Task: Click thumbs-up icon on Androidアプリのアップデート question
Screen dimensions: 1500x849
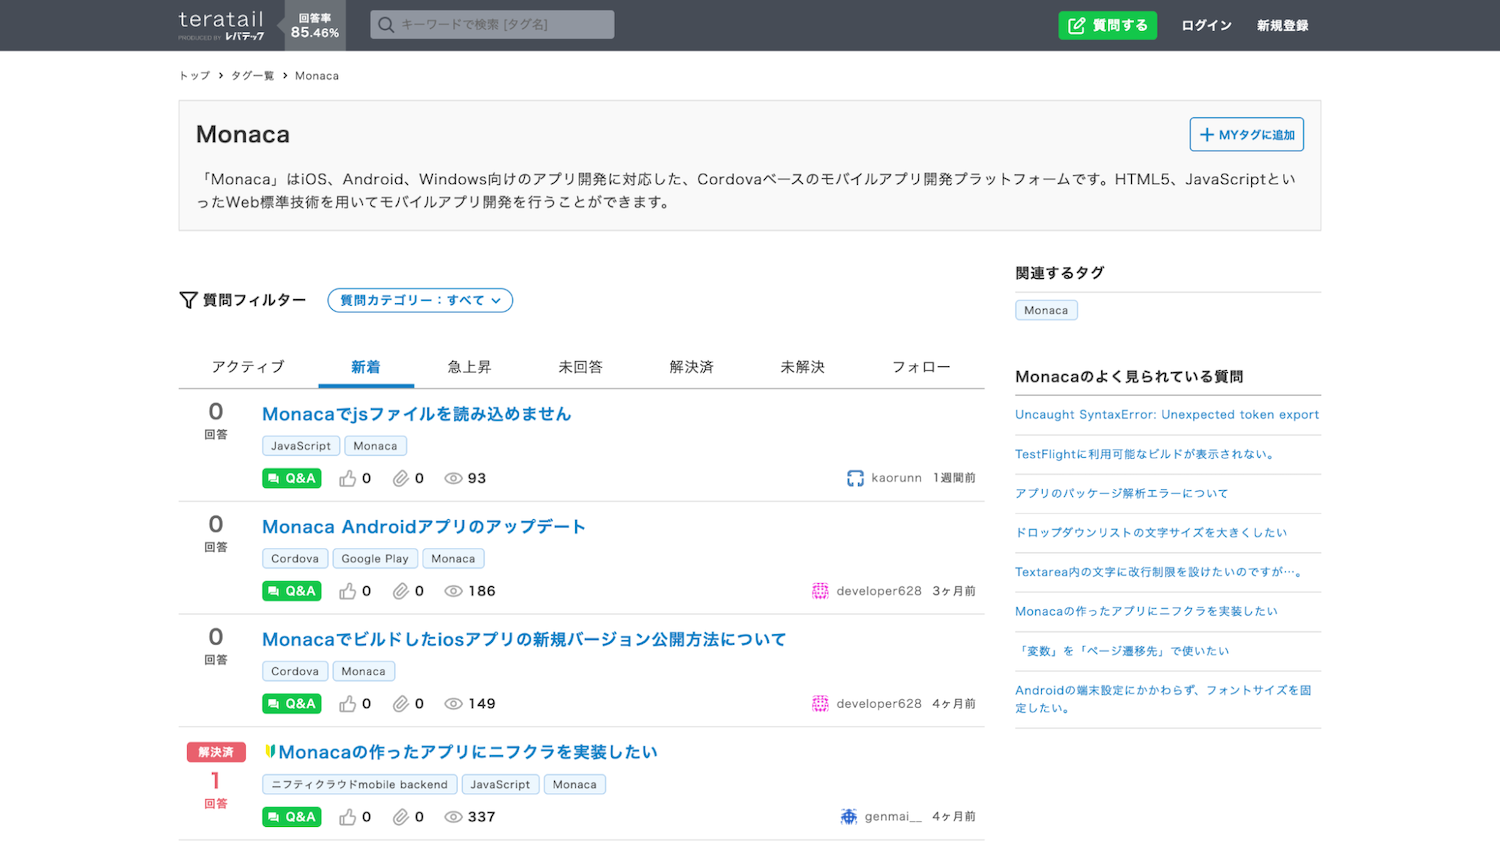Action: 347,592
